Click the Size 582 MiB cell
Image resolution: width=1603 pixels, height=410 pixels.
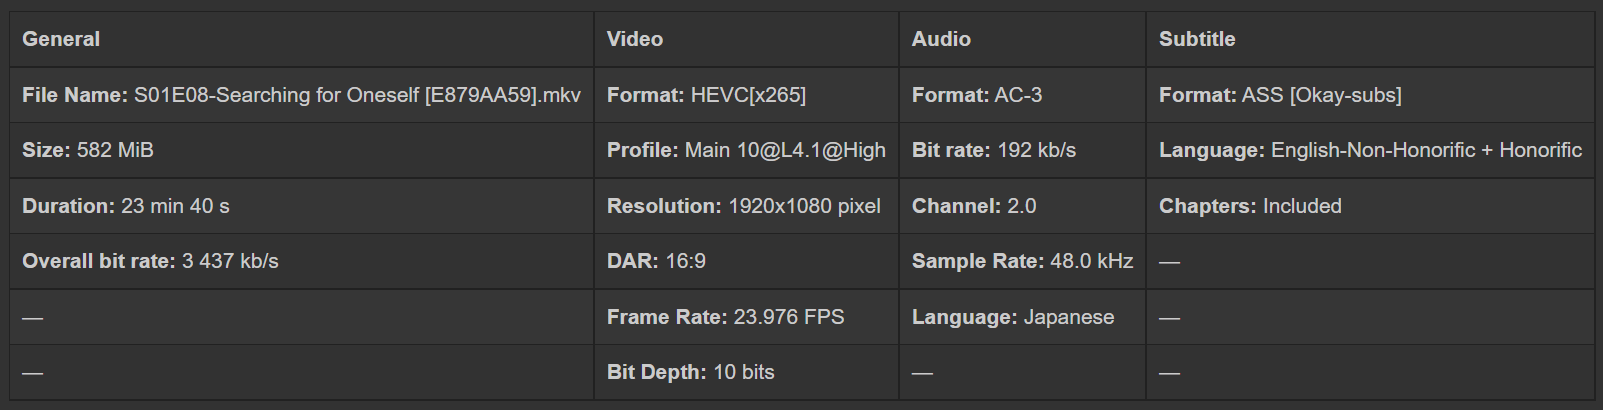click(88, 150)
